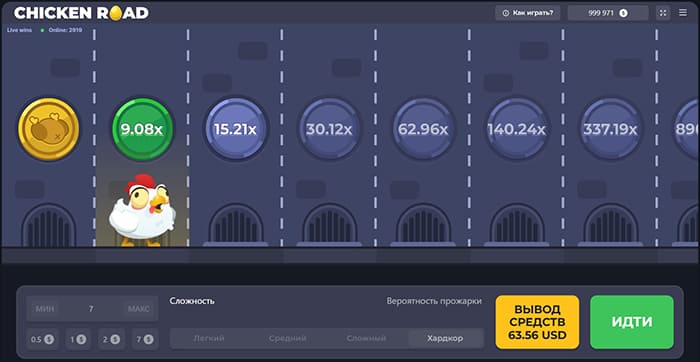
Task: Open the Как играть? help button
Action: coord(527,13)
